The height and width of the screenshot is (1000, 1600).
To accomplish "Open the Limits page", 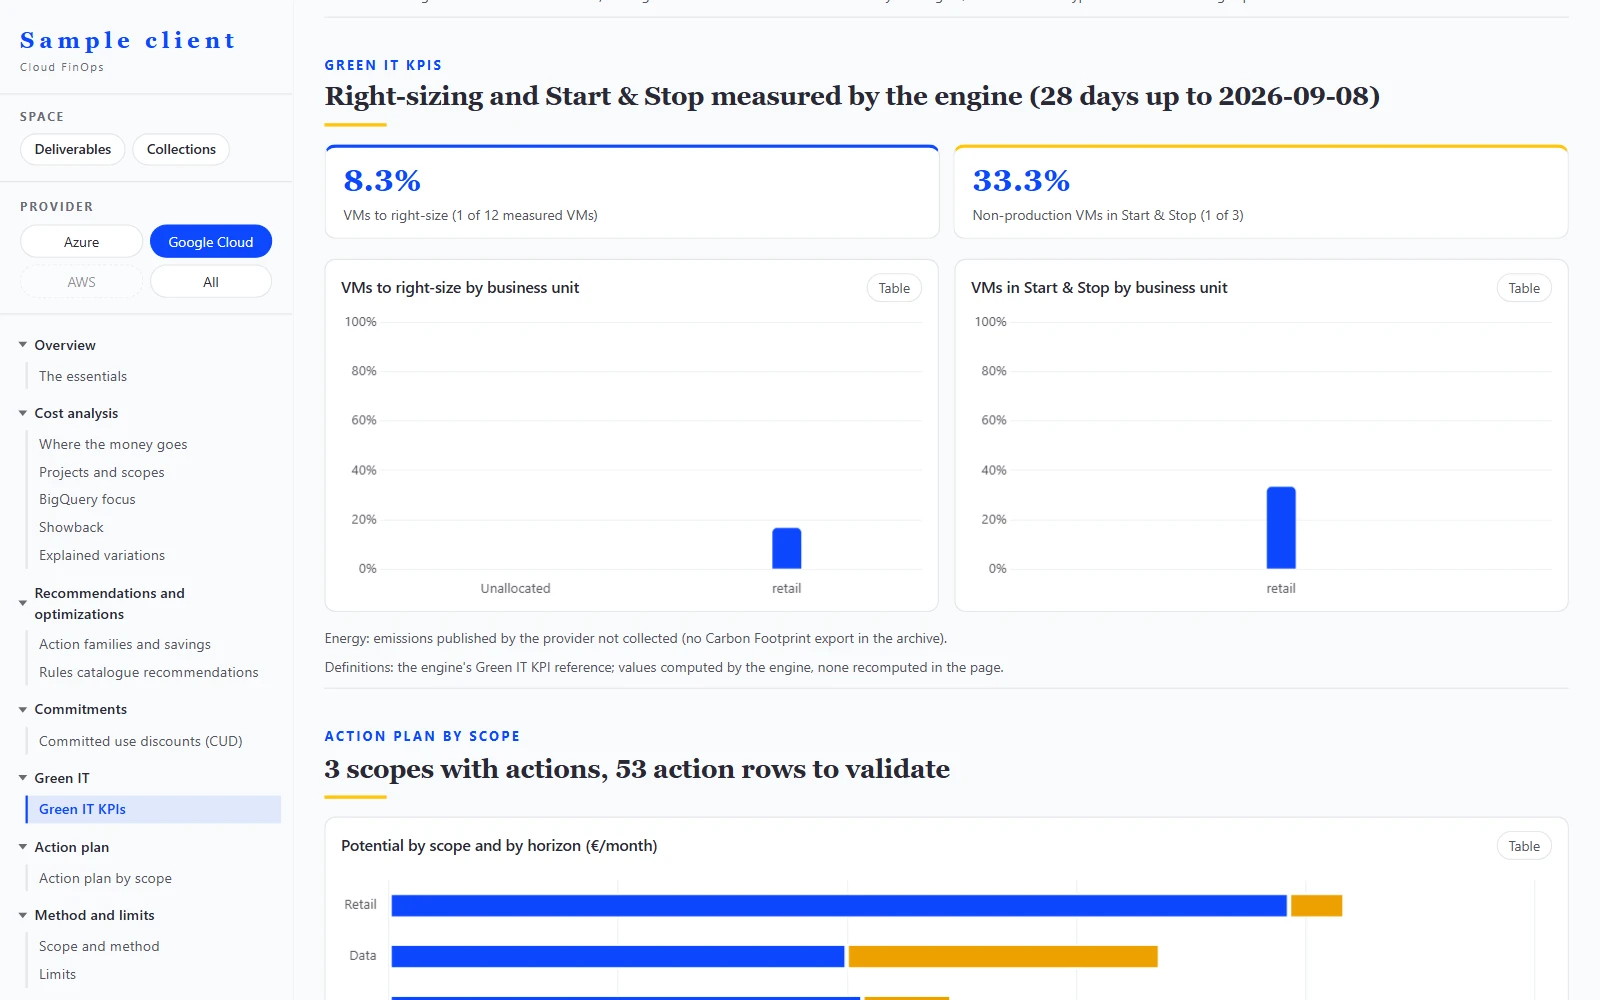I will (57, 974).
